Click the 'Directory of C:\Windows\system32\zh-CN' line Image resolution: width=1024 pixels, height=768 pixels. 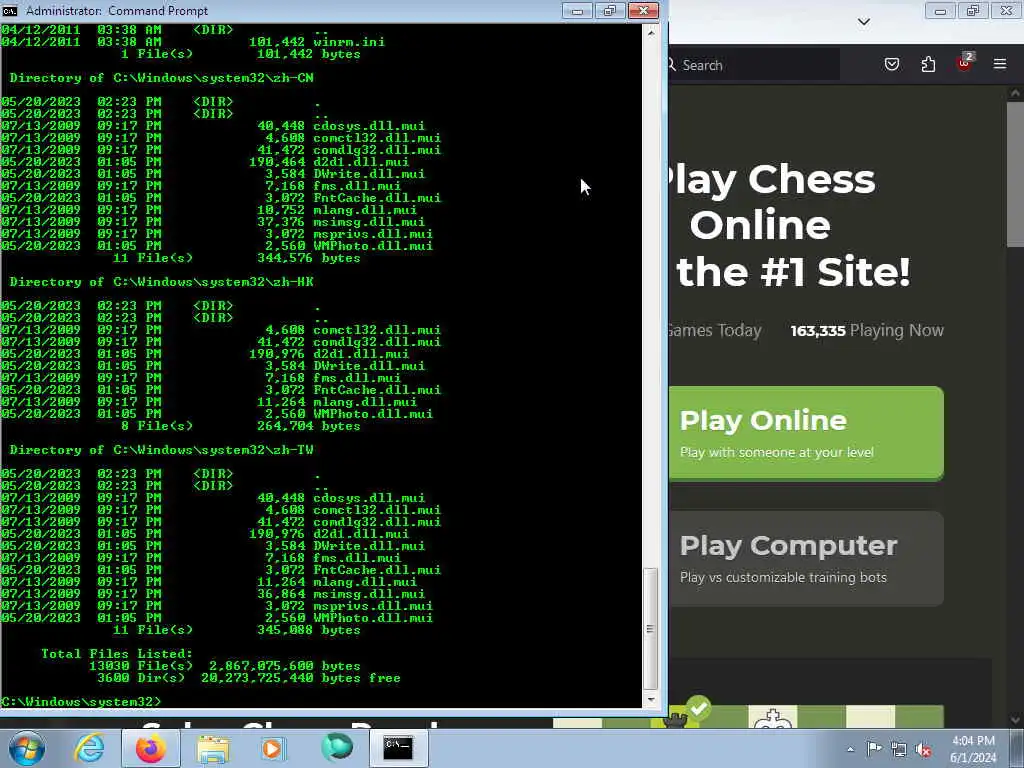point(161,78)
